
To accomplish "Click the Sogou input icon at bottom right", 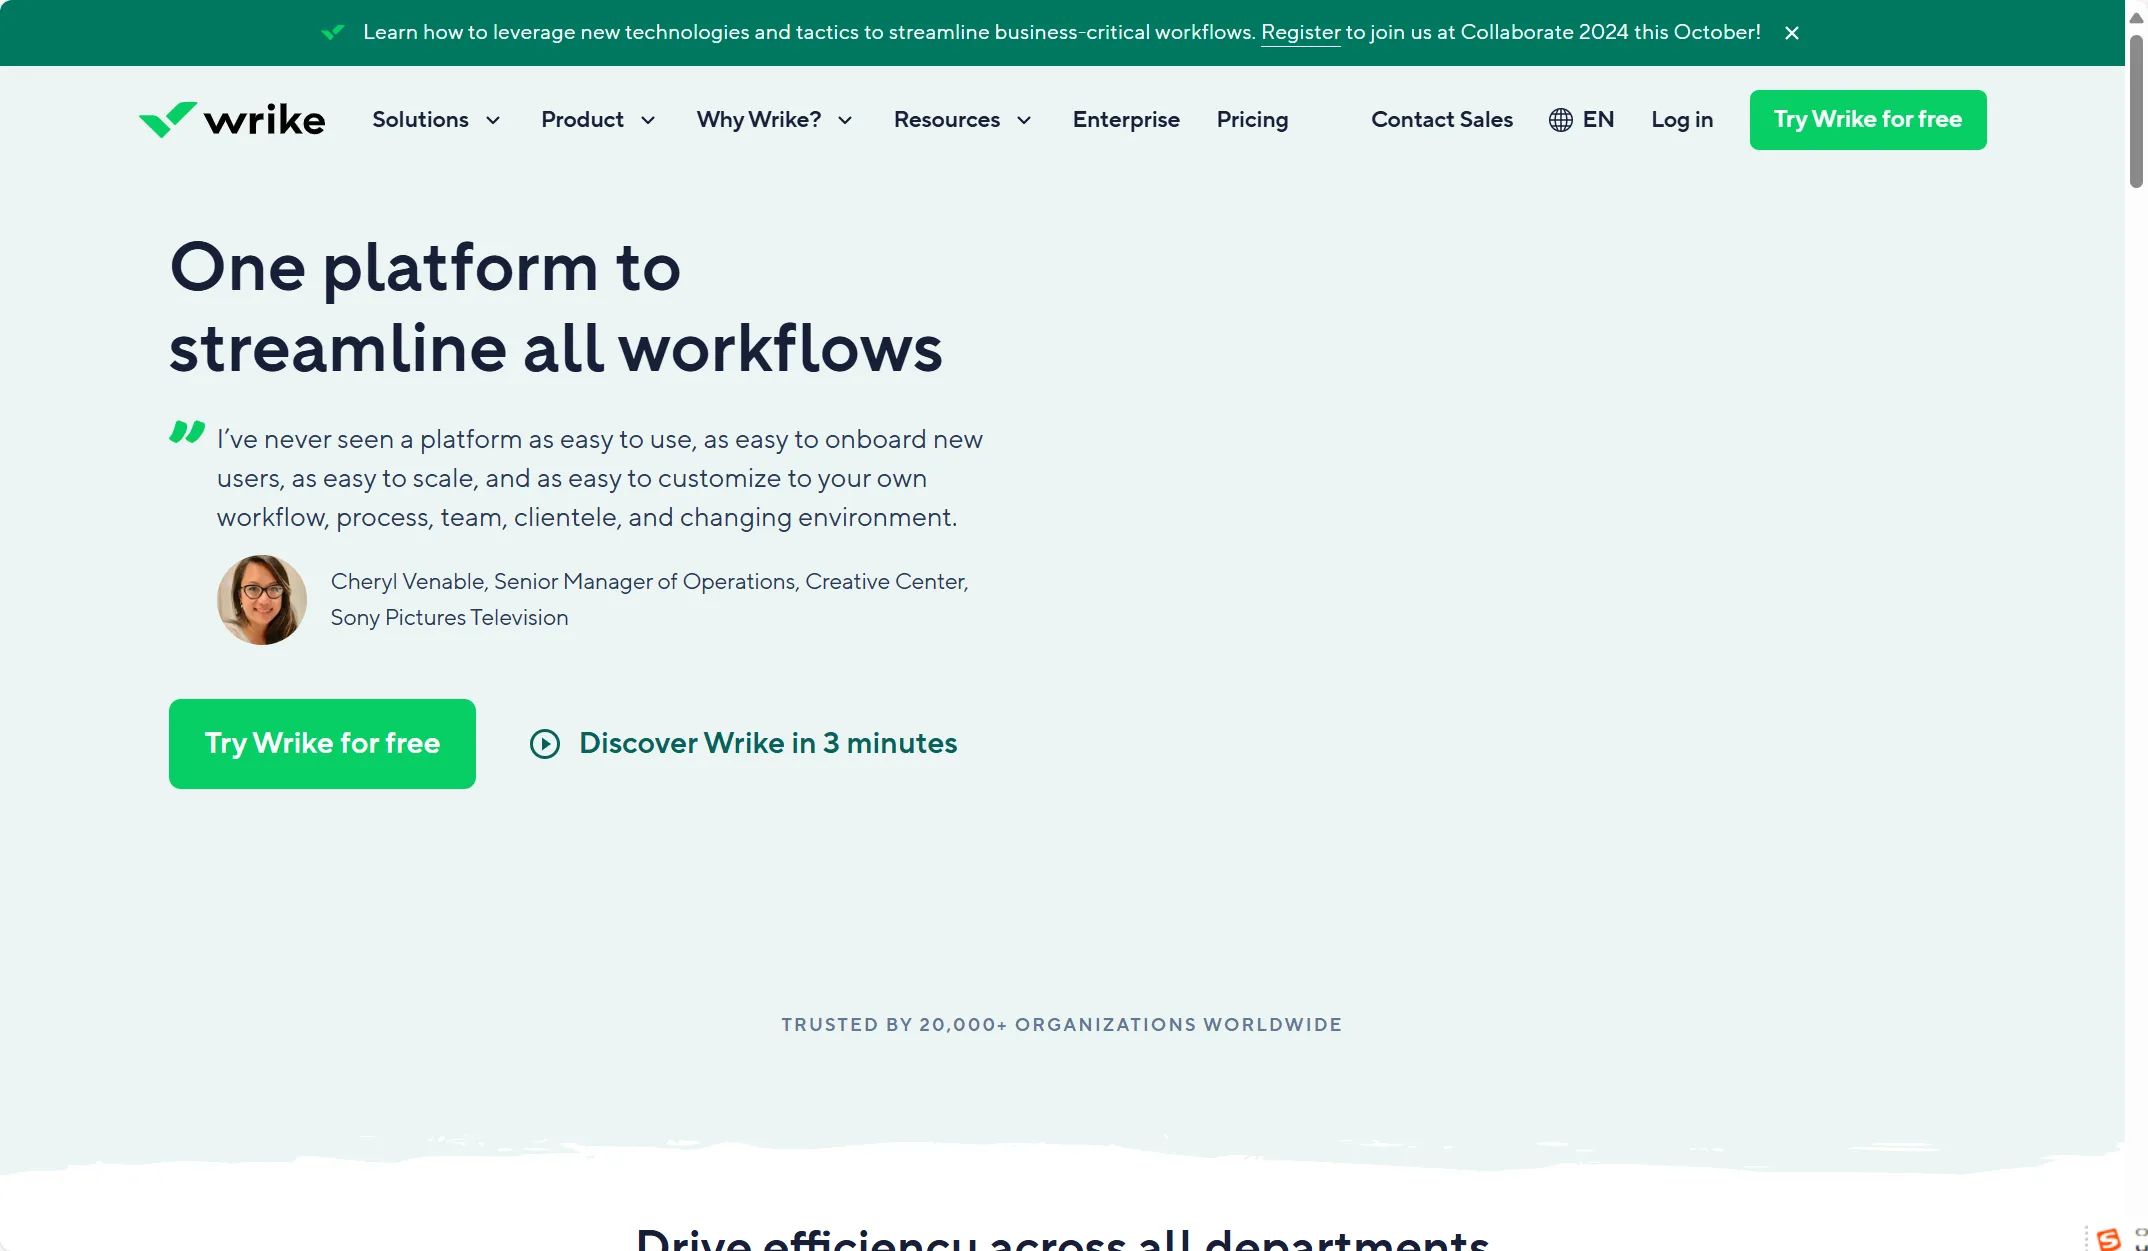I will point(2108,1239).
